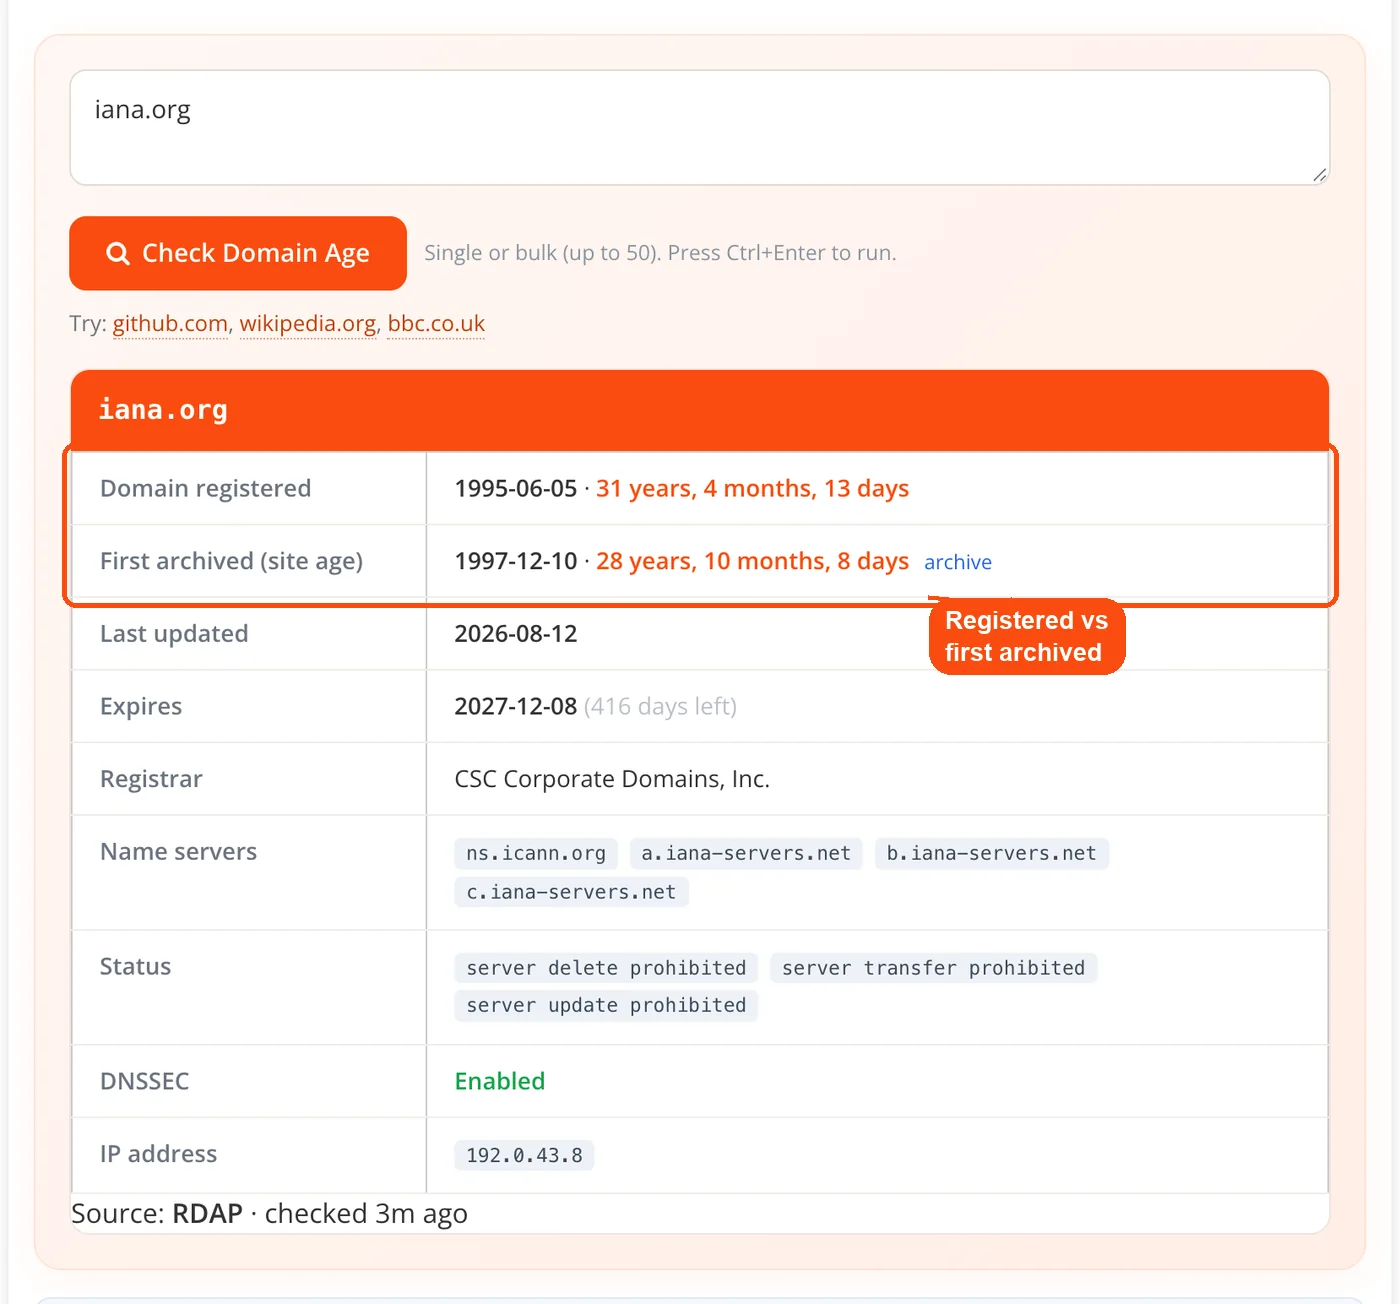Click the last updated date 2026-08-12
The image size is (1400, 1304).
tap(516, 634)
